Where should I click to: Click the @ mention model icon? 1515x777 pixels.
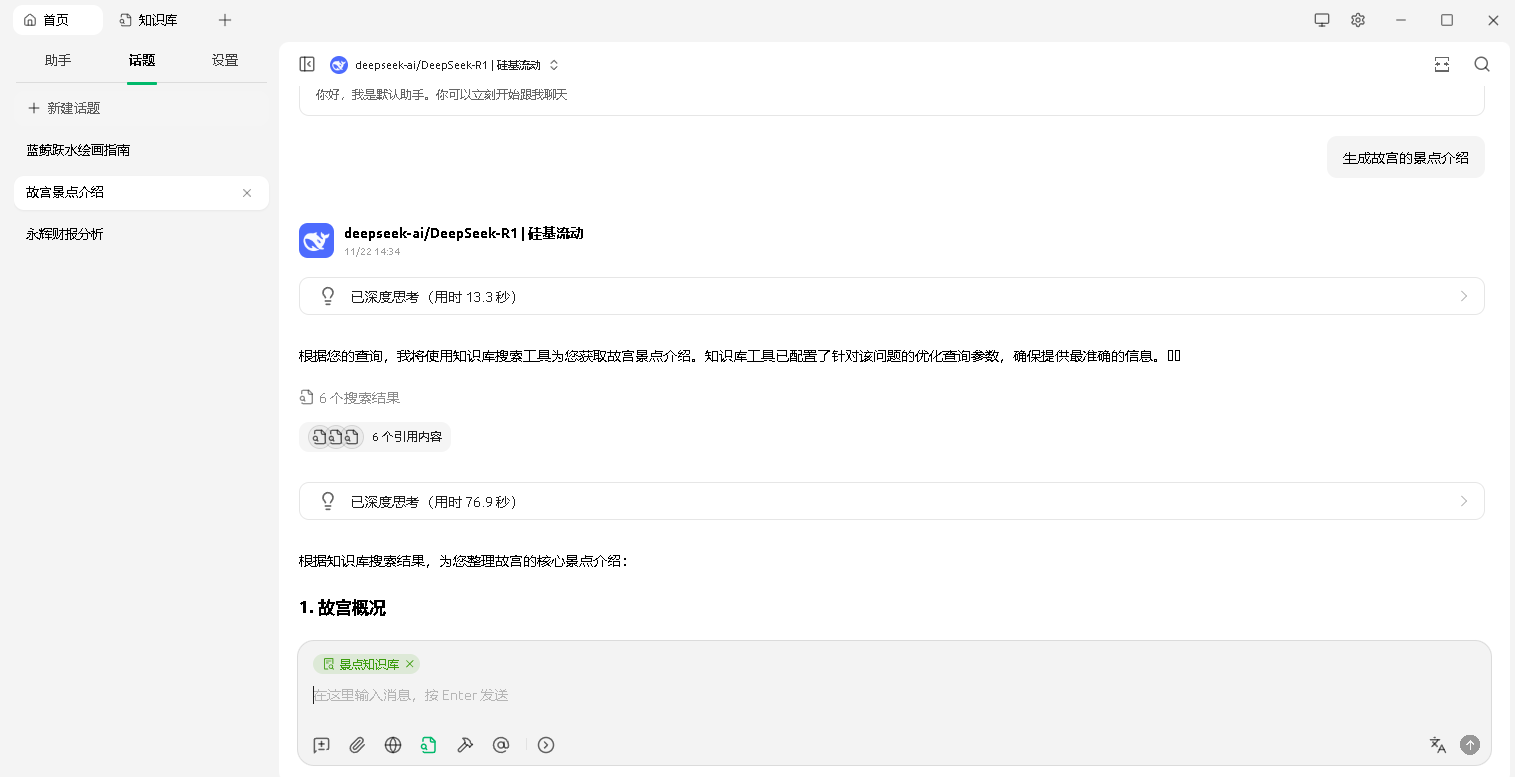(x=501, y=745)
